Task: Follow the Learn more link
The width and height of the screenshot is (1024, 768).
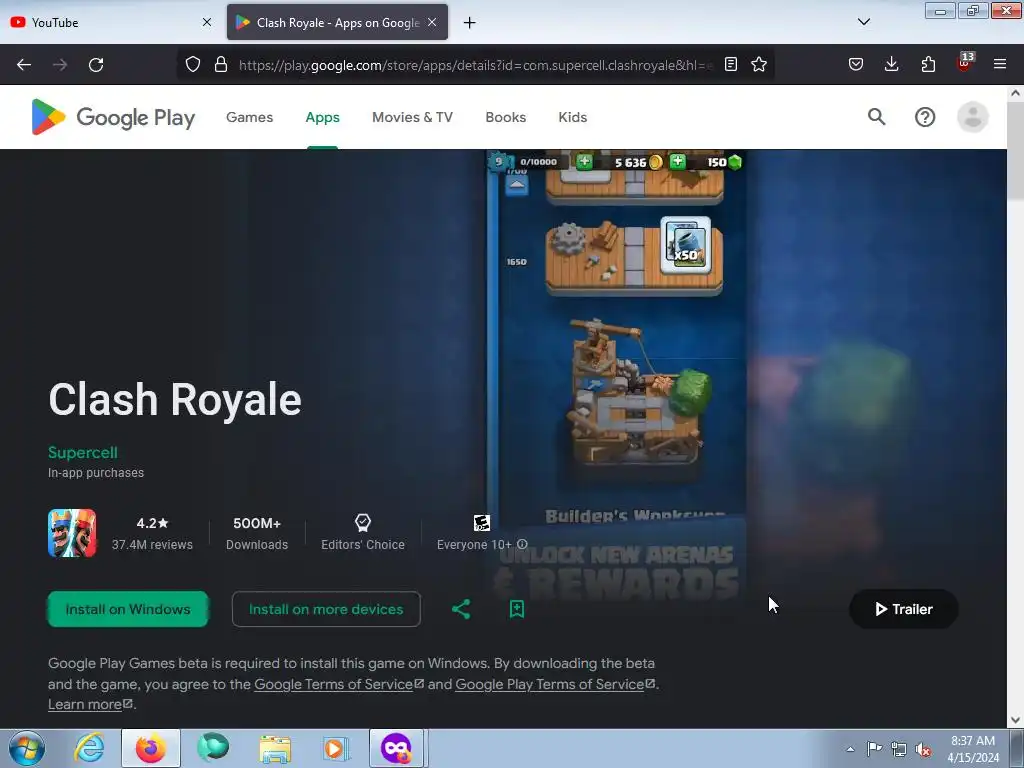Action: tap(90, 705)
